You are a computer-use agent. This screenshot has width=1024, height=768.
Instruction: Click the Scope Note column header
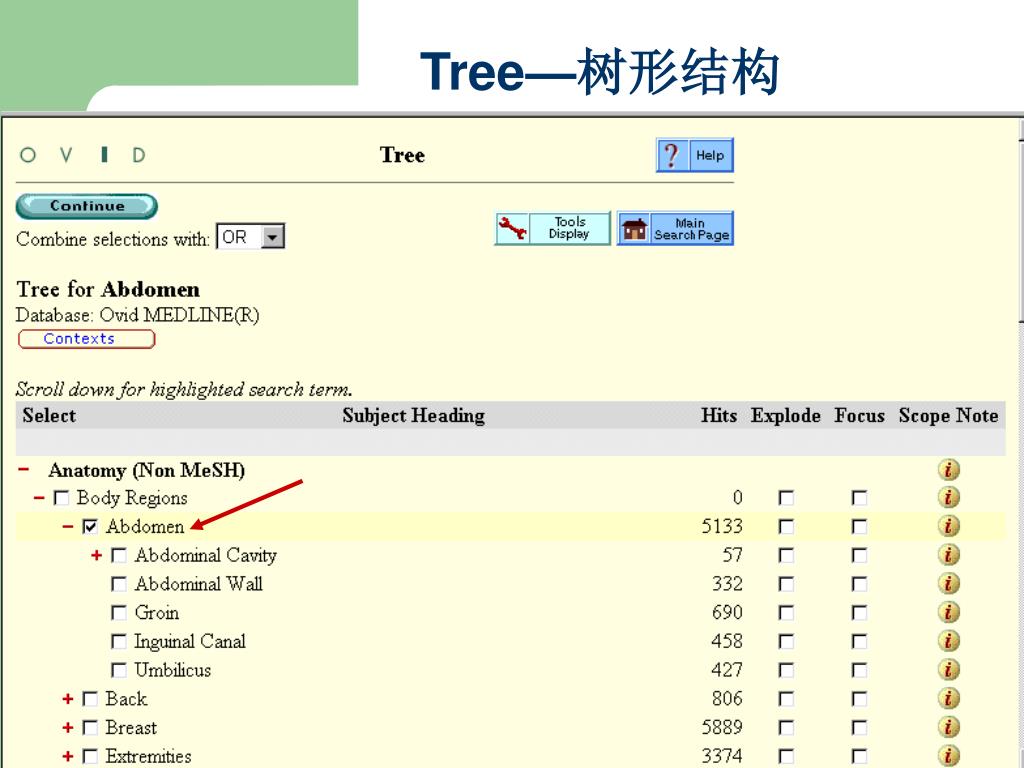(948, 416)
